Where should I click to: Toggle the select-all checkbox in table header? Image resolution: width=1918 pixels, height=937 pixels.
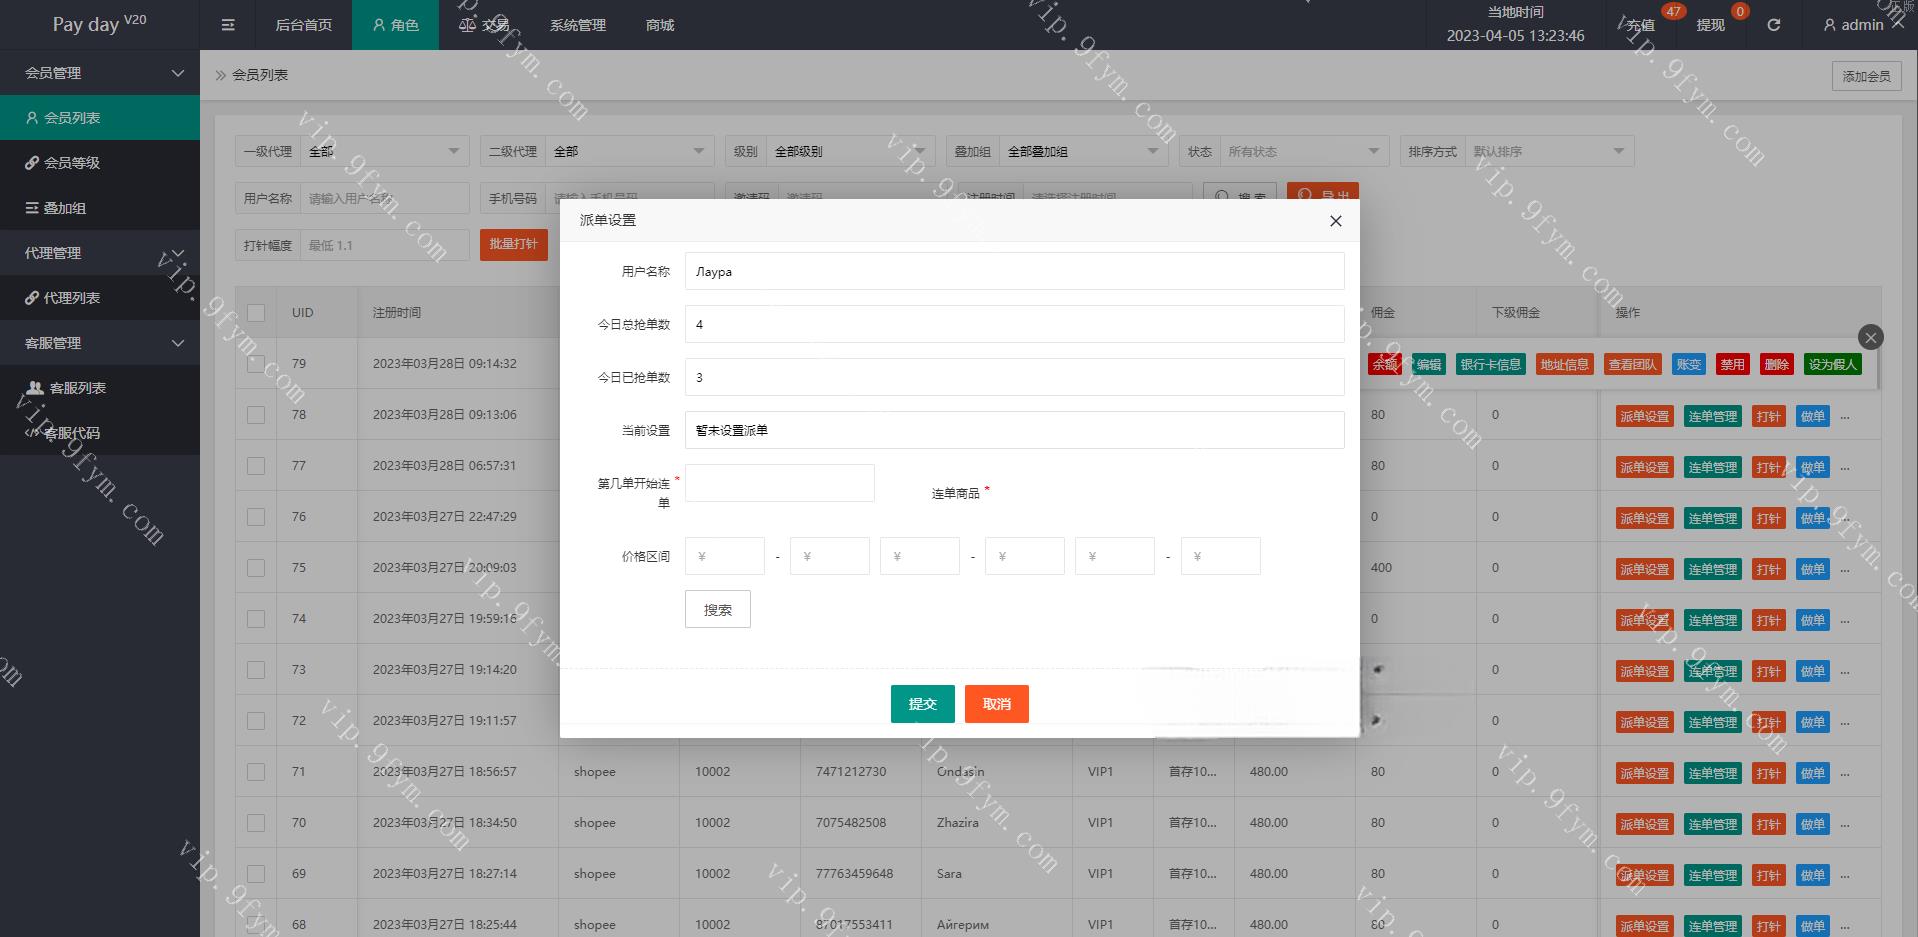[256, 313]
